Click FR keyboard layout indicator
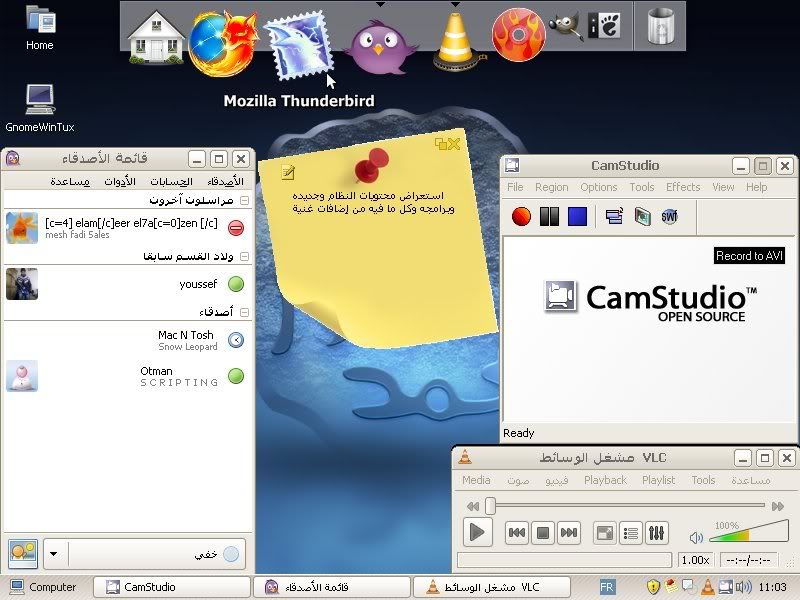 607,587
